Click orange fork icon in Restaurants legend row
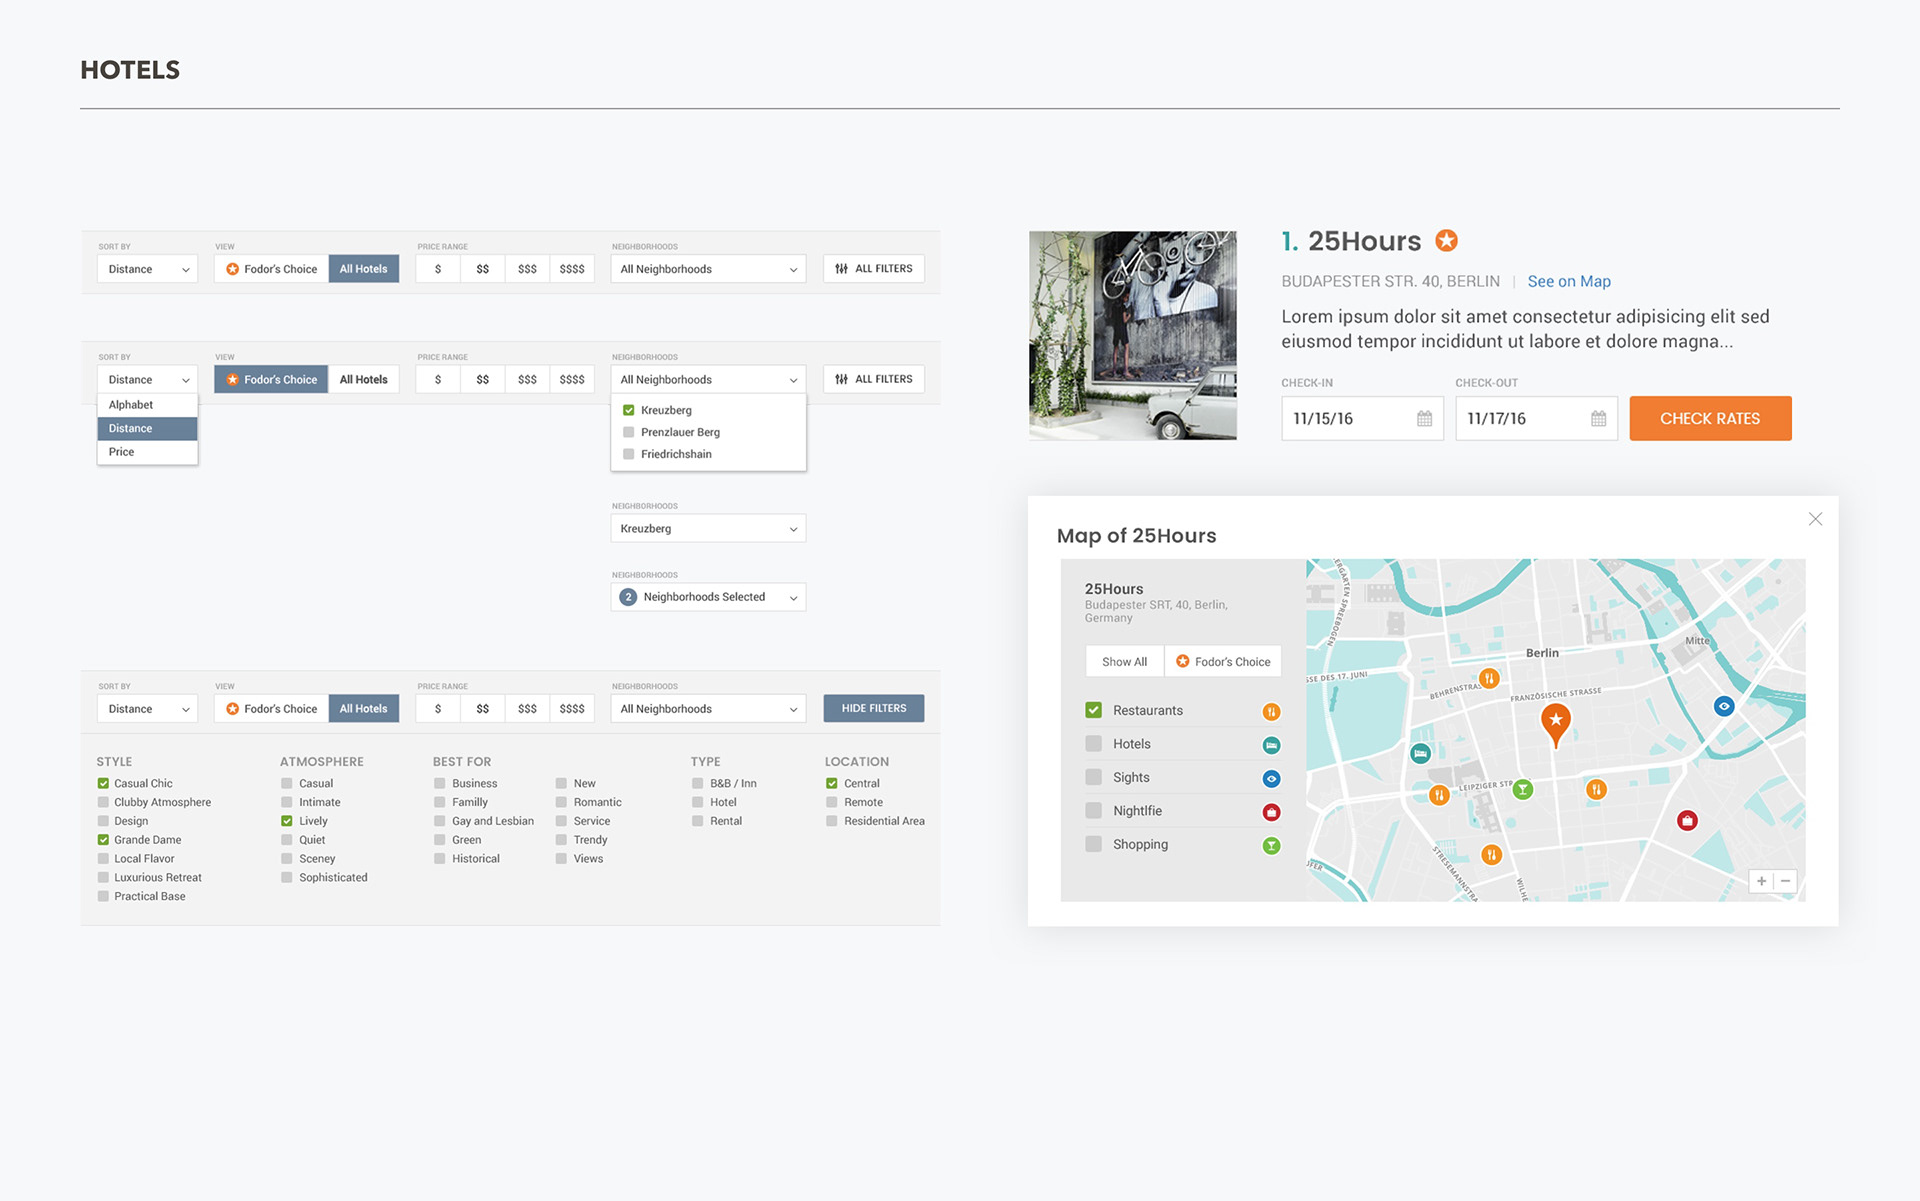1920x1201 pixels. tap(1271, 712)
